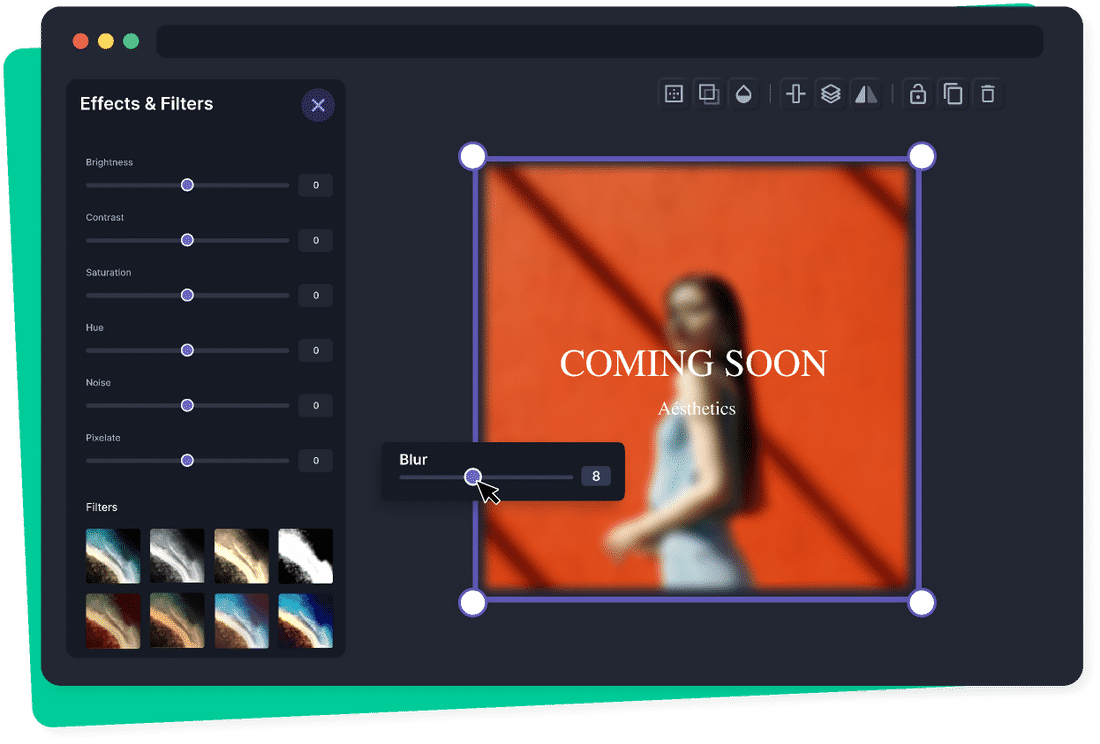Select the align center toolbar icon
This screenshot has width=1100, height=744.
click(796, 93)
